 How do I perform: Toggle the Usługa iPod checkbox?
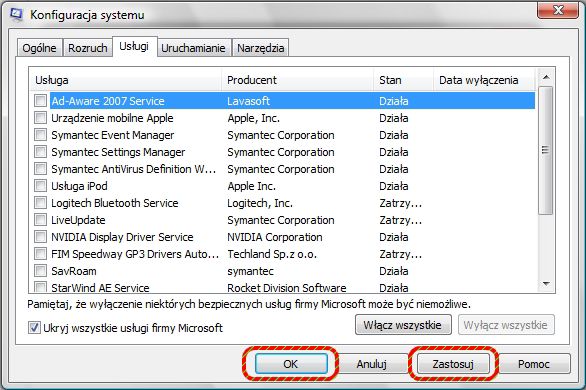tap(40, 186)
